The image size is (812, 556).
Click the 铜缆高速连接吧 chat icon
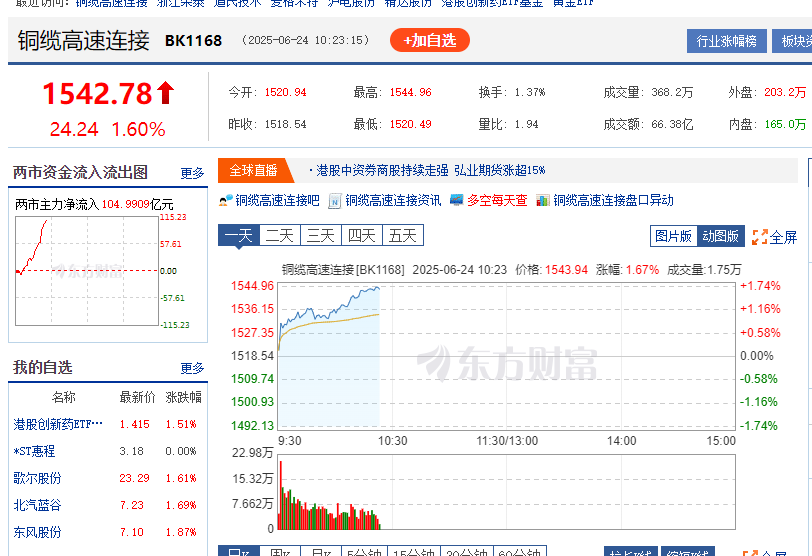[x=225, y=200]
